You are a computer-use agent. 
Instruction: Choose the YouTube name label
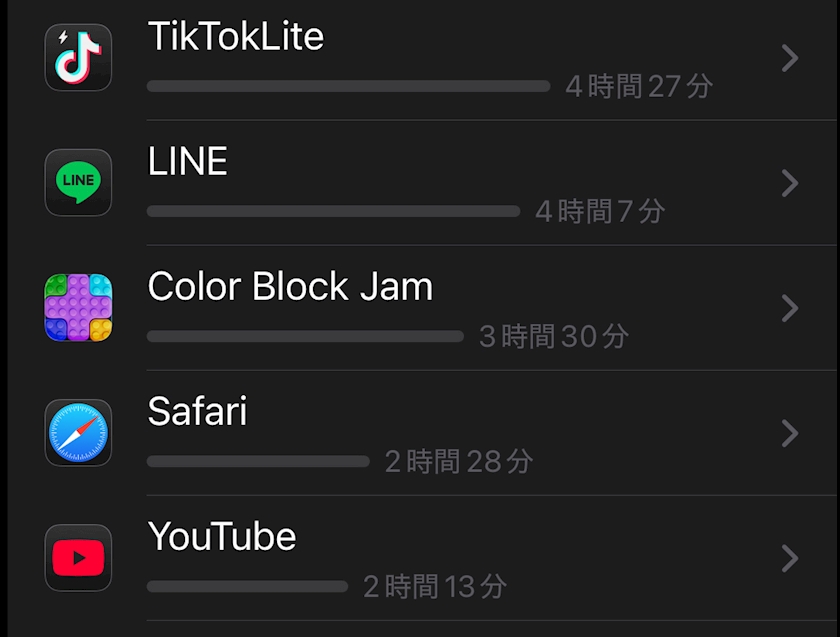pyautogui.click(x=222, y=537)
